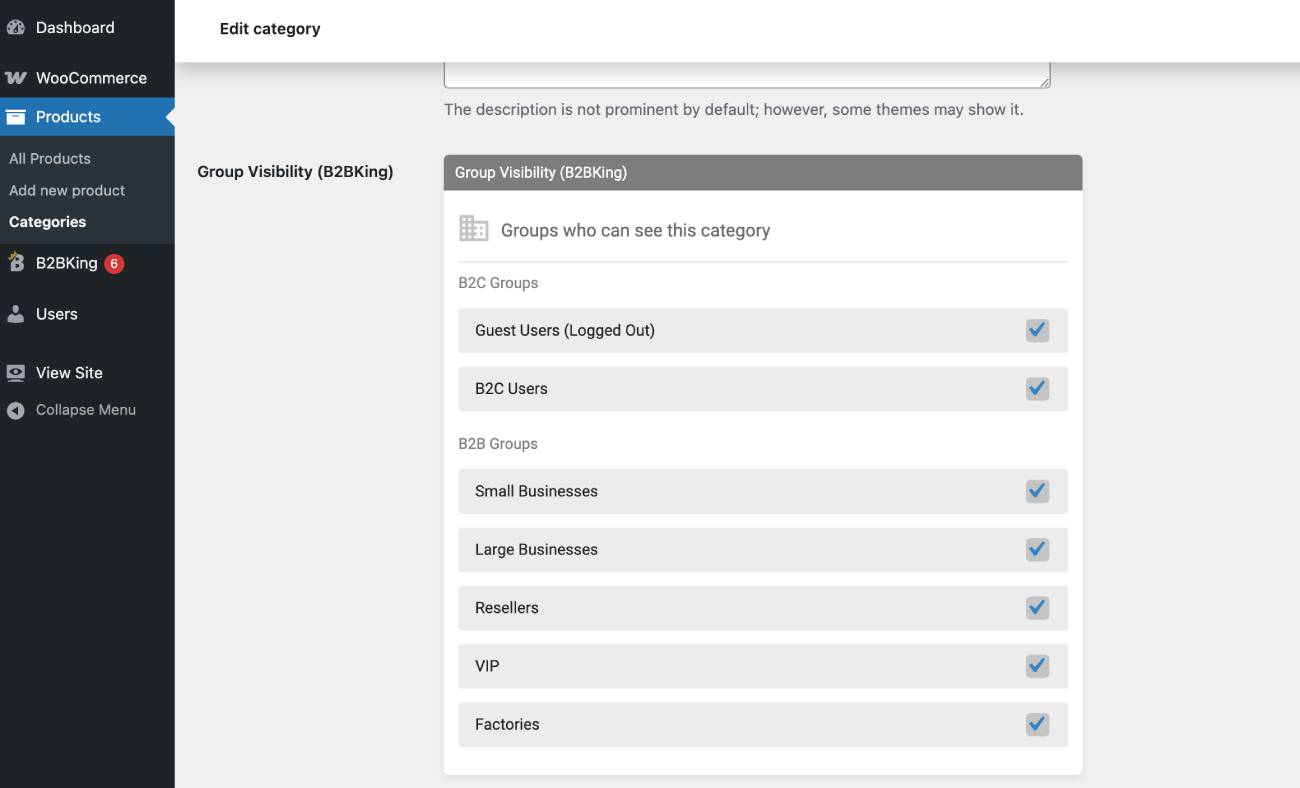Uncheck the Factories checkbox
Image resolution: width=1300 pixels, height=788 pixels.
point(1037,724)
